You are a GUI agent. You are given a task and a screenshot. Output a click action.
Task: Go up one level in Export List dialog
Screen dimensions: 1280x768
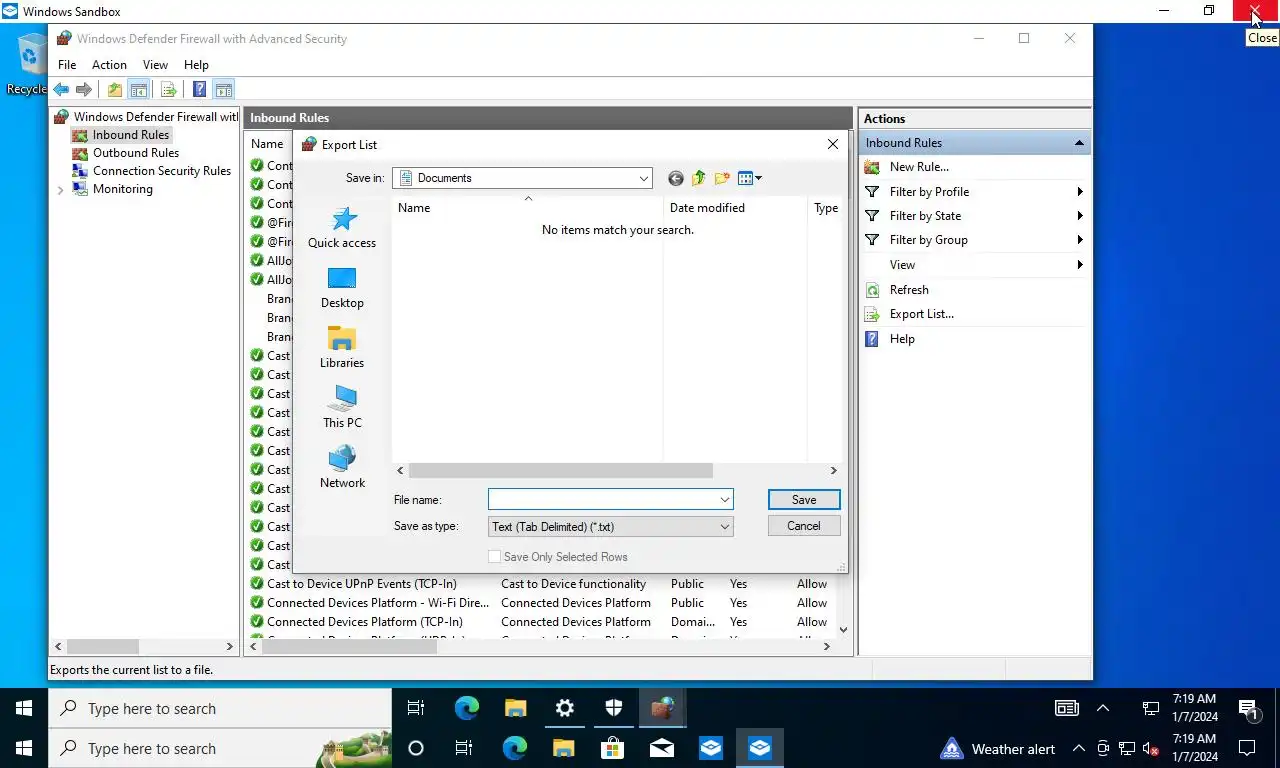tap(698, 178)
